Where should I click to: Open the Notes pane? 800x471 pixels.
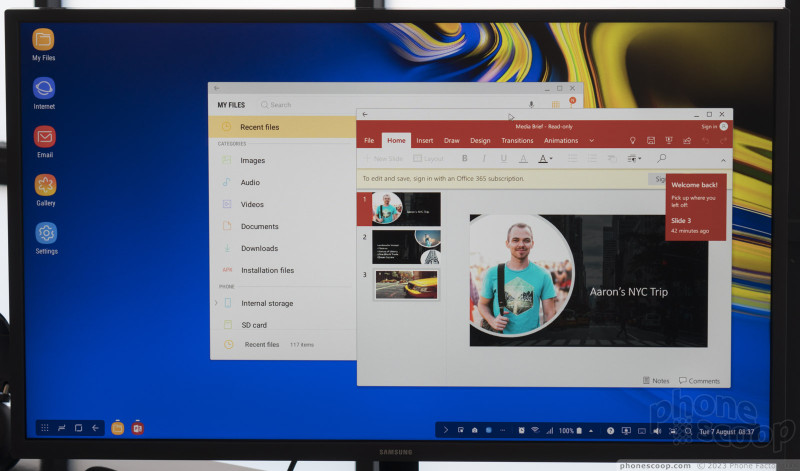tap(656, 381)
